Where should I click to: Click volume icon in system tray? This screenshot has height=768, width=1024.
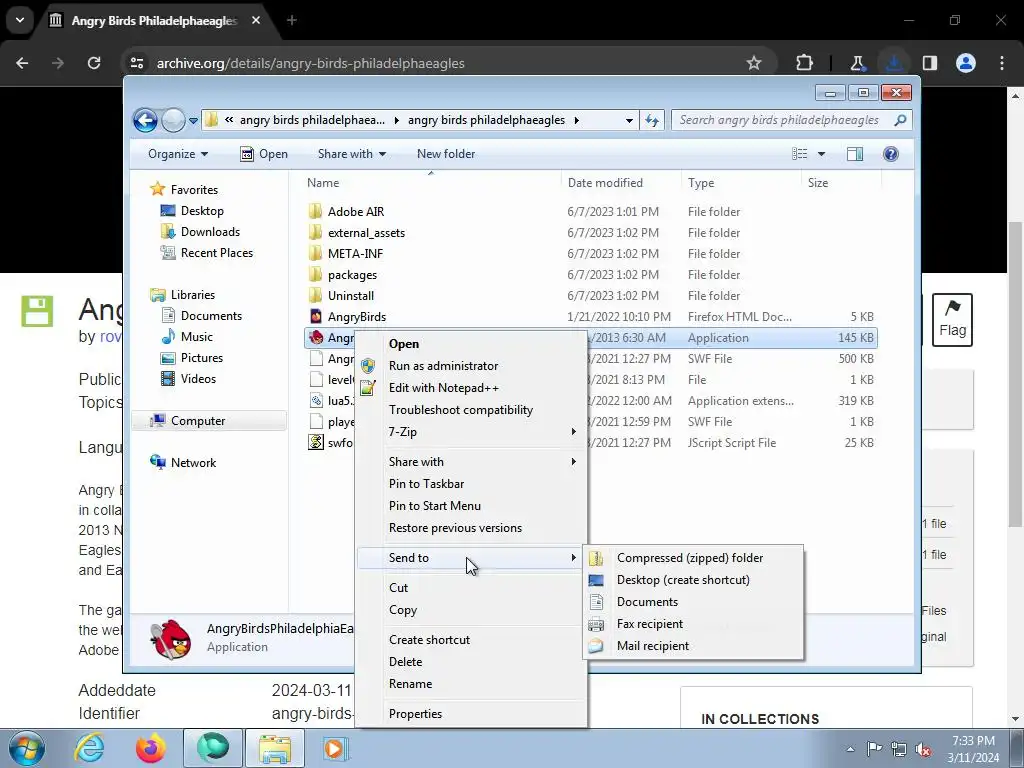pos(923,749)
